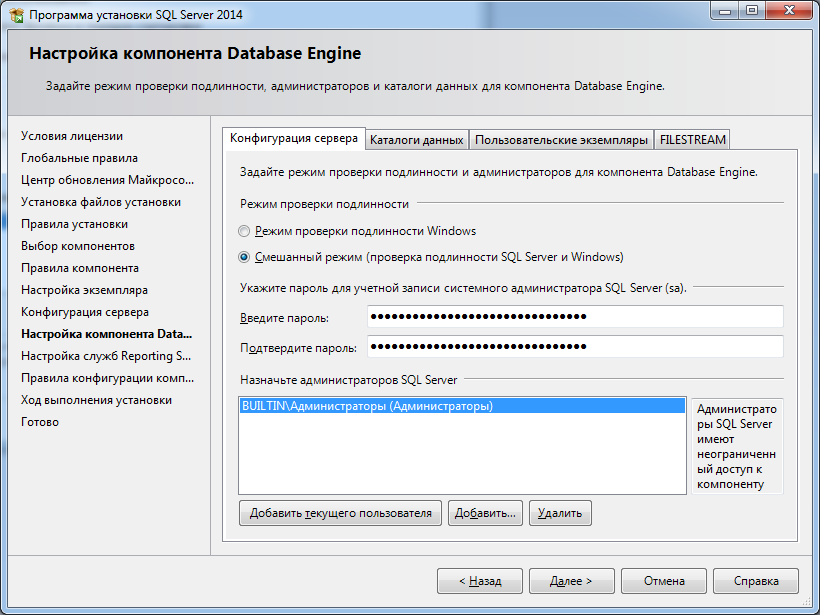Open the Пользовательские экземпляры tab
The width and height of the screenshot is (820, 615).
(560, 140)
